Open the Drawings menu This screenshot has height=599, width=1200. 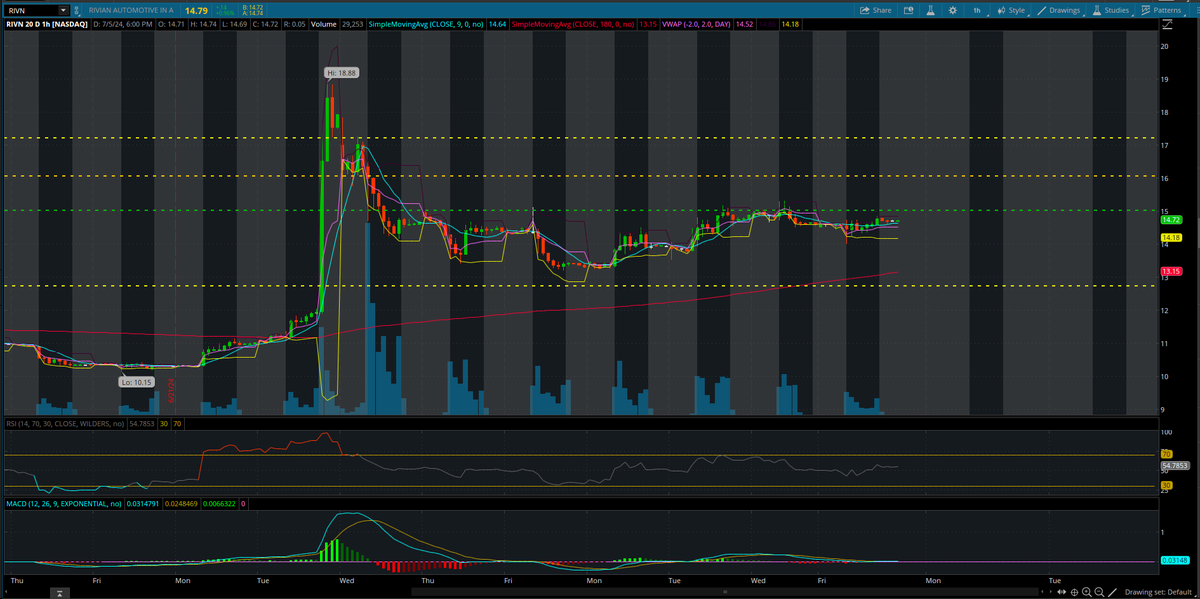click(1059, 10)
